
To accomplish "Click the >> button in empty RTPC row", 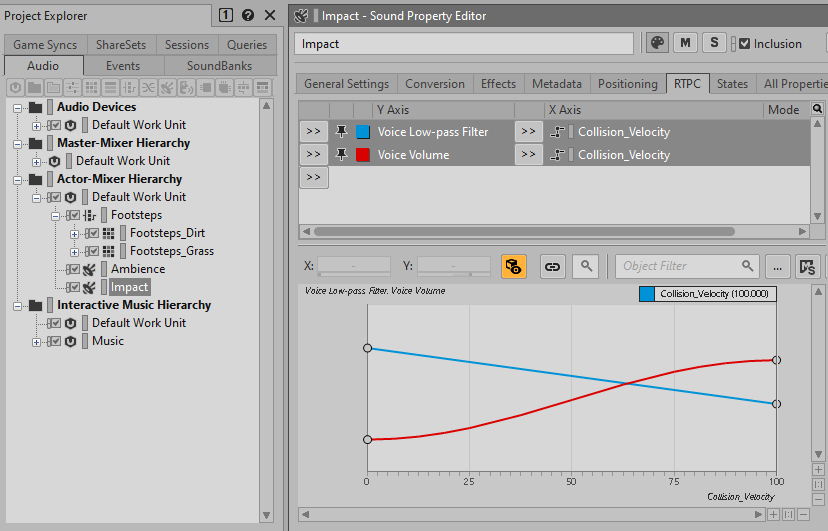I will point(313,177).
